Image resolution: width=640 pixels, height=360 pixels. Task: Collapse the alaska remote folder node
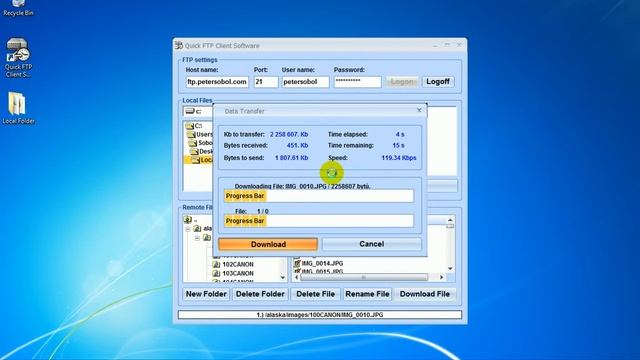188,229
